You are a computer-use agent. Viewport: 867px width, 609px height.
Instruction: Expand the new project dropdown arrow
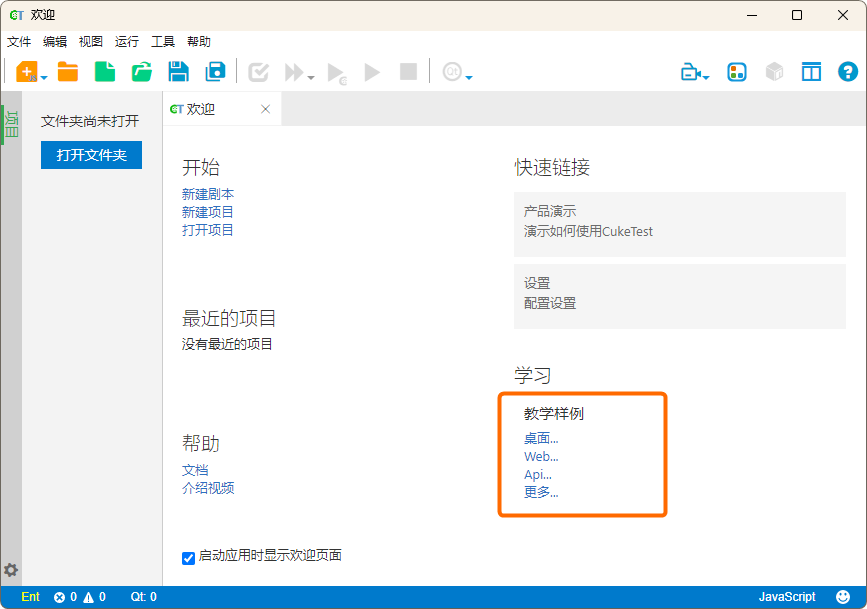coord(44,77)
